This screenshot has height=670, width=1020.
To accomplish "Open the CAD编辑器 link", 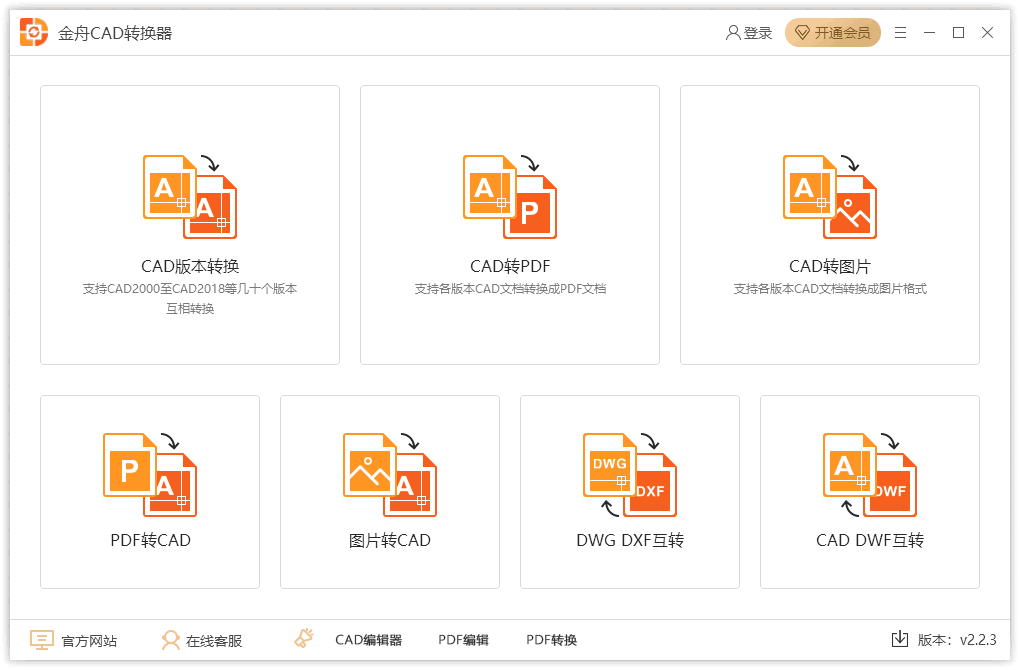I will tap(369, 640).
